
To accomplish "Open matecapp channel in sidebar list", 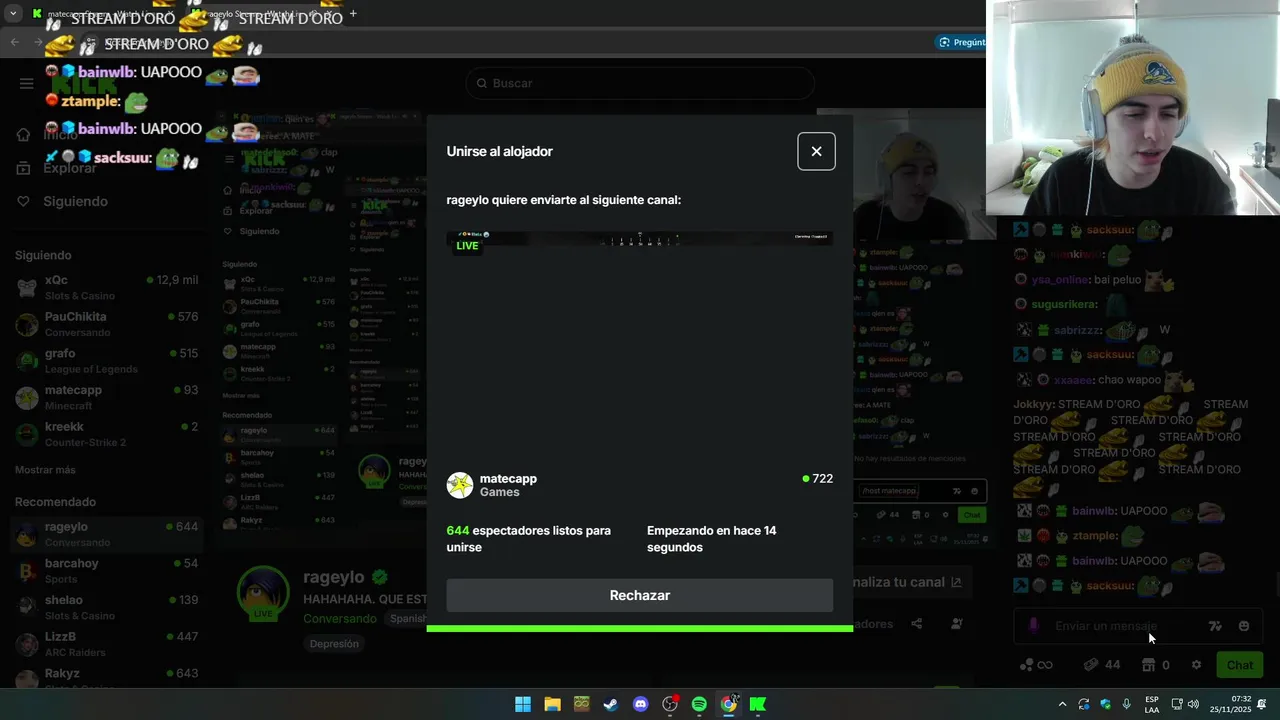I will tap(106, 397).
